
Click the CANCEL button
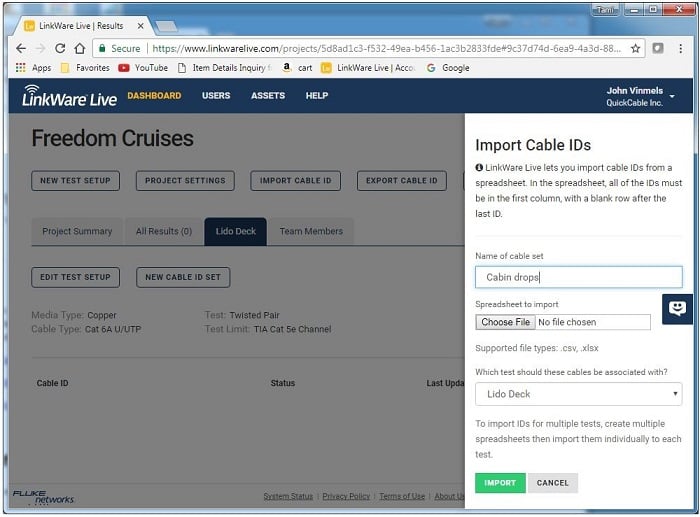[x=553, y=483]
